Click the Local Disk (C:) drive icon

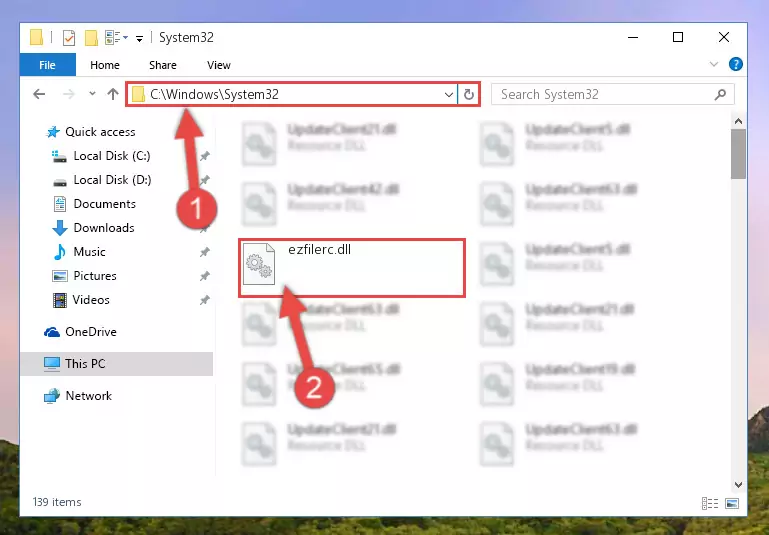(59, 156)
